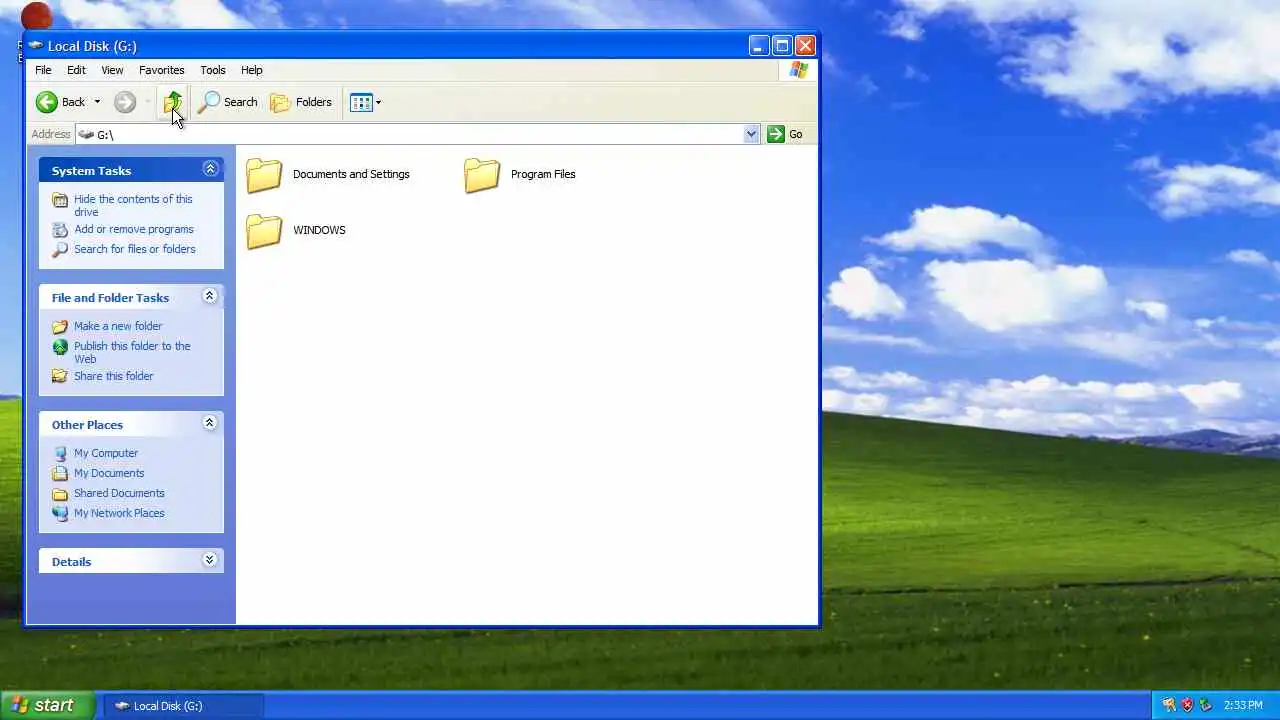Viewport: 1280px width, 720px height.
Task: Open the File menu
Action: (x=43, y=70)
